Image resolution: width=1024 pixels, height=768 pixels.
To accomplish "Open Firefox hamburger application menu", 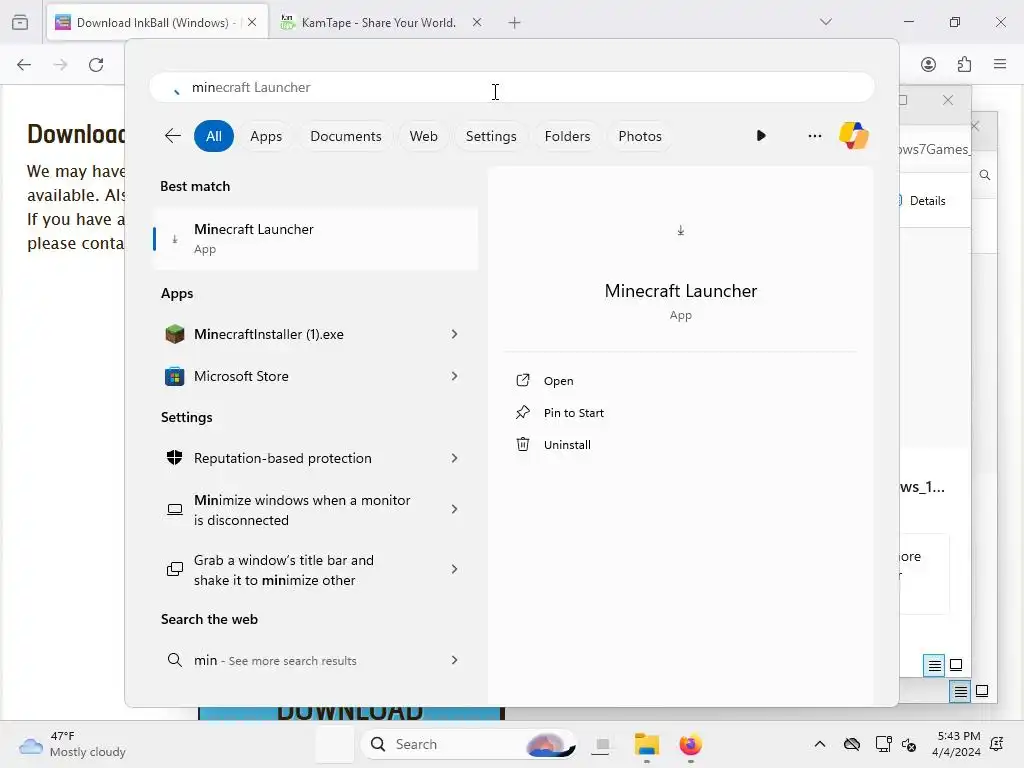I will coord(1000,64).
